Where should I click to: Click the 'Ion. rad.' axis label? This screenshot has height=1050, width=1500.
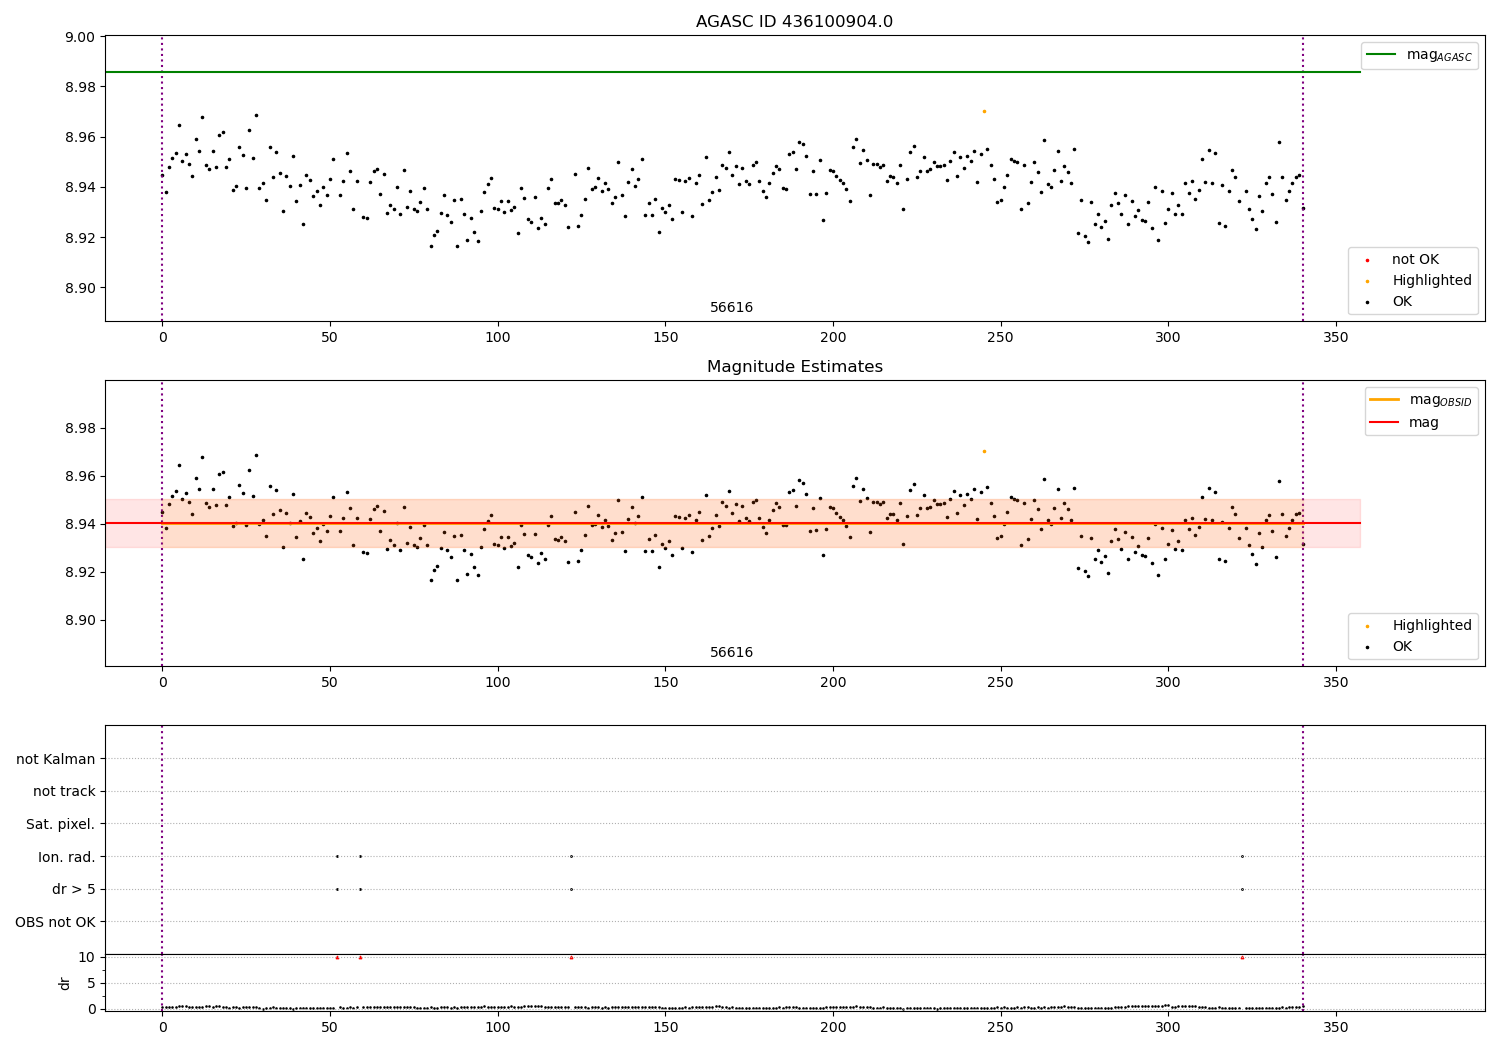point(67,858)
